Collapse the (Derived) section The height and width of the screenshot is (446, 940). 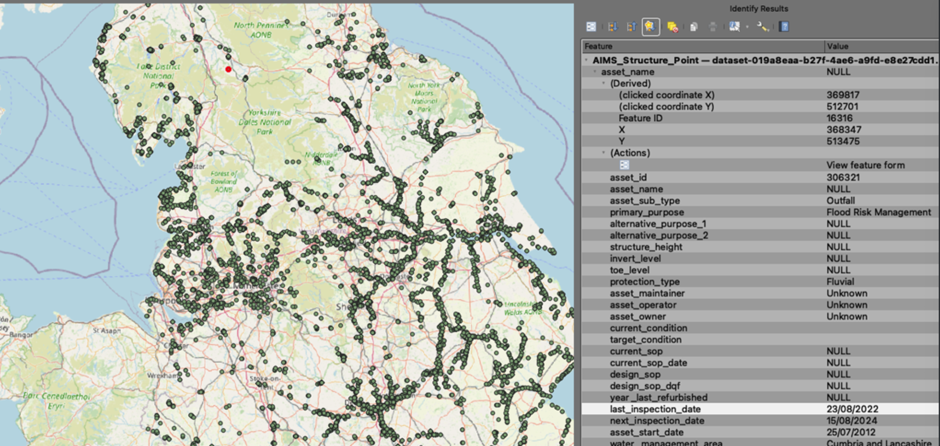click(603, 84)
